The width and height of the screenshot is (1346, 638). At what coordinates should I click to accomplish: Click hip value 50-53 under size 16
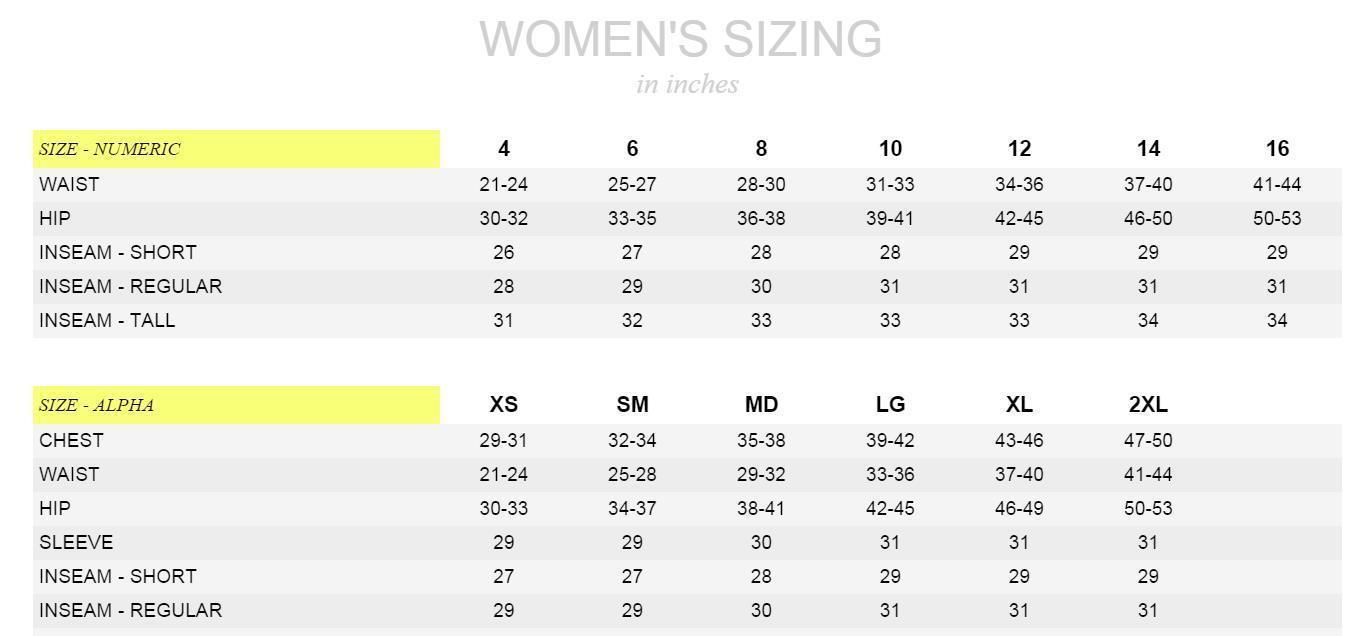click(1277, 219)
